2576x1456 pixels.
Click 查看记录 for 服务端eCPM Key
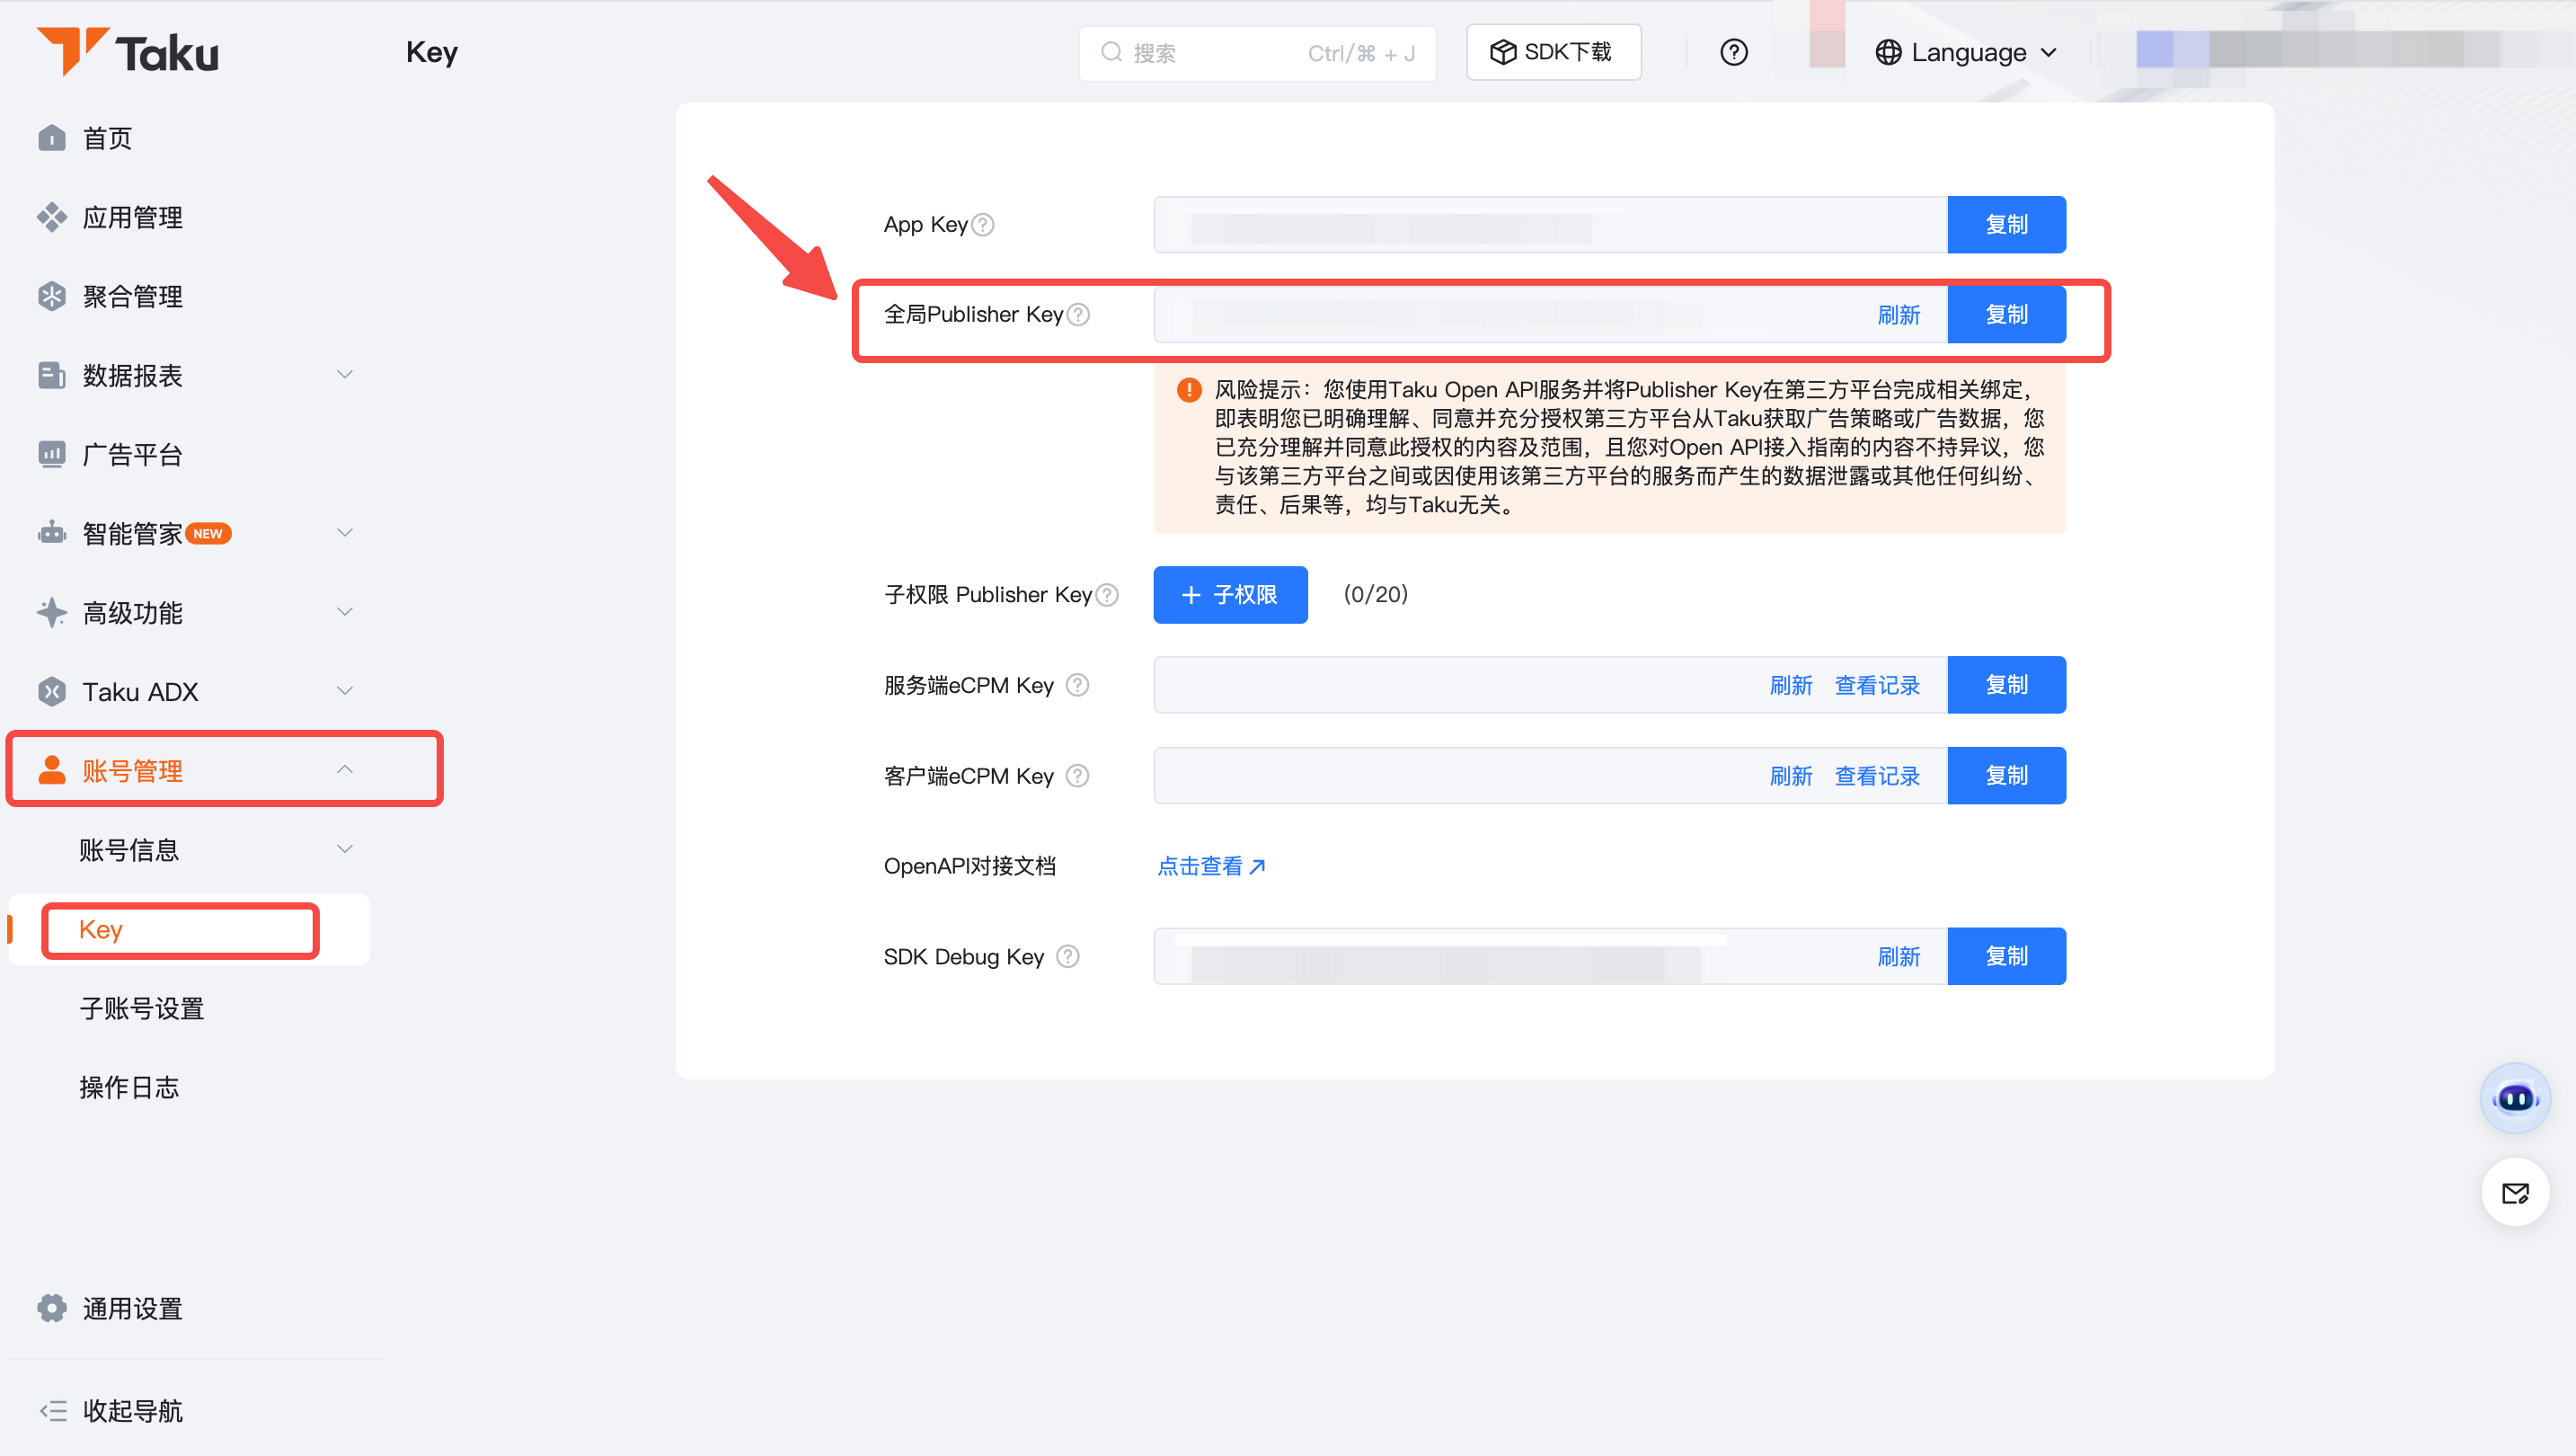pyautogui.click(x=1877, y=685)
